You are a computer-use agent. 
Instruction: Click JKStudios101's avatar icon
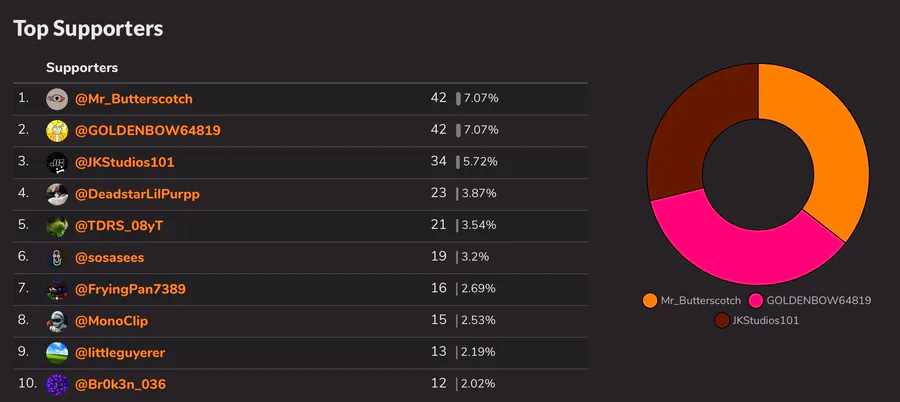[x=57, y=163]
